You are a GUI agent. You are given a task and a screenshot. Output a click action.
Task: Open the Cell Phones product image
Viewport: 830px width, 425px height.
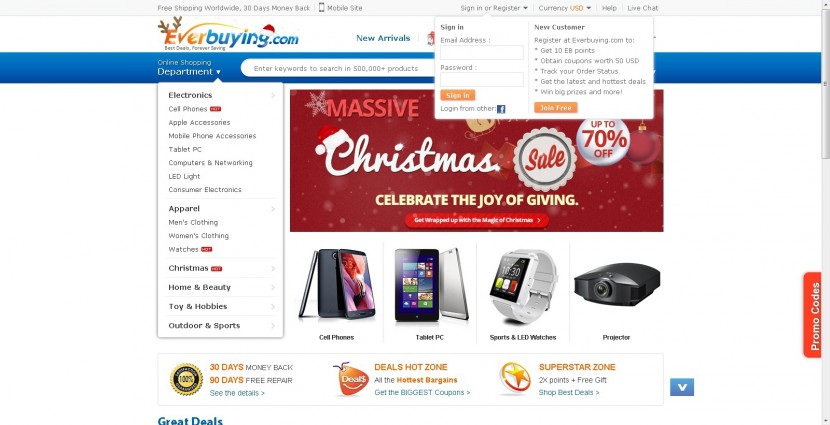[x=337, y=284]
